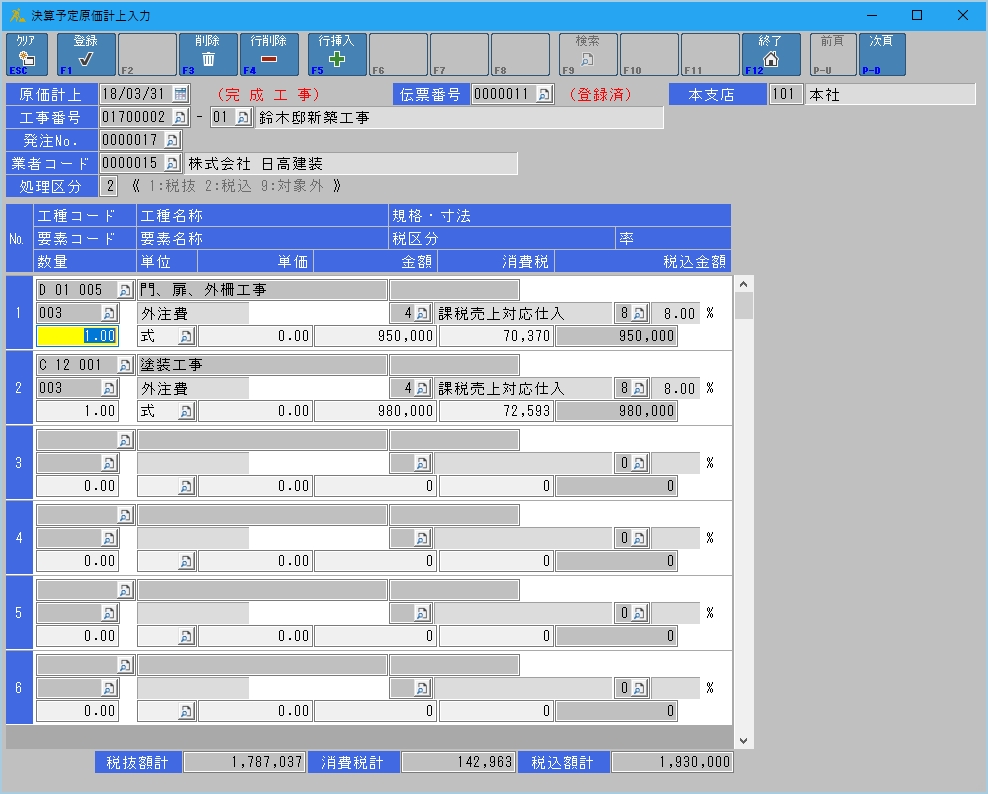Open calendar picker next to 原価計上 date
The image size is (988, 794).
[x=180, y=94]
